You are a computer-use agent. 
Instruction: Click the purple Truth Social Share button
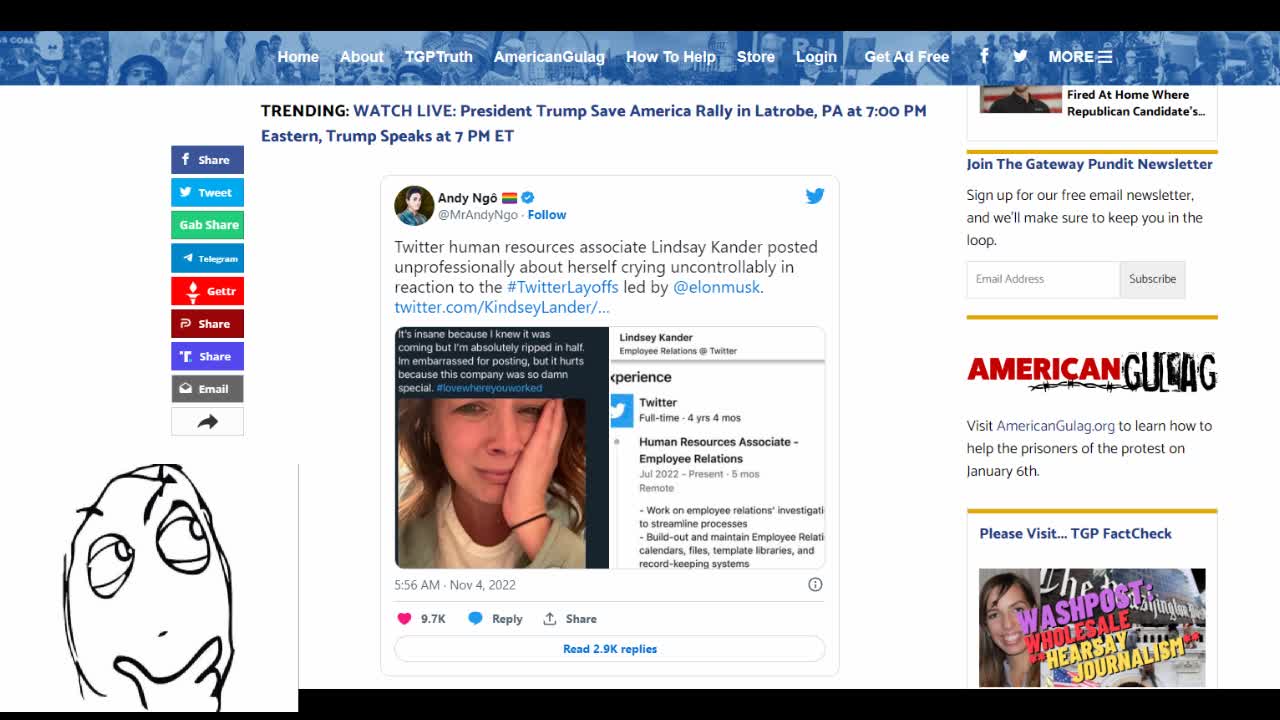click(x=207, y=356)
